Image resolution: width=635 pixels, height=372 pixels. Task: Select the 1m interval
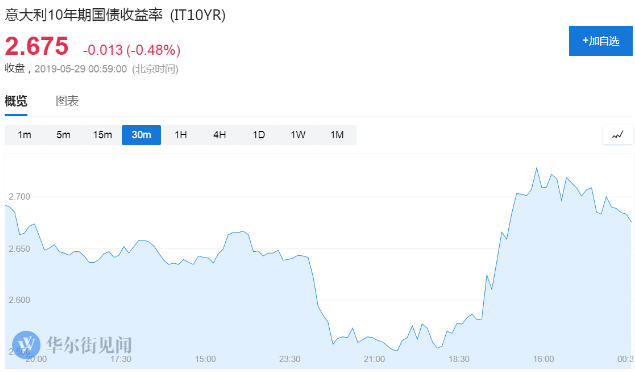click(24, 135)
